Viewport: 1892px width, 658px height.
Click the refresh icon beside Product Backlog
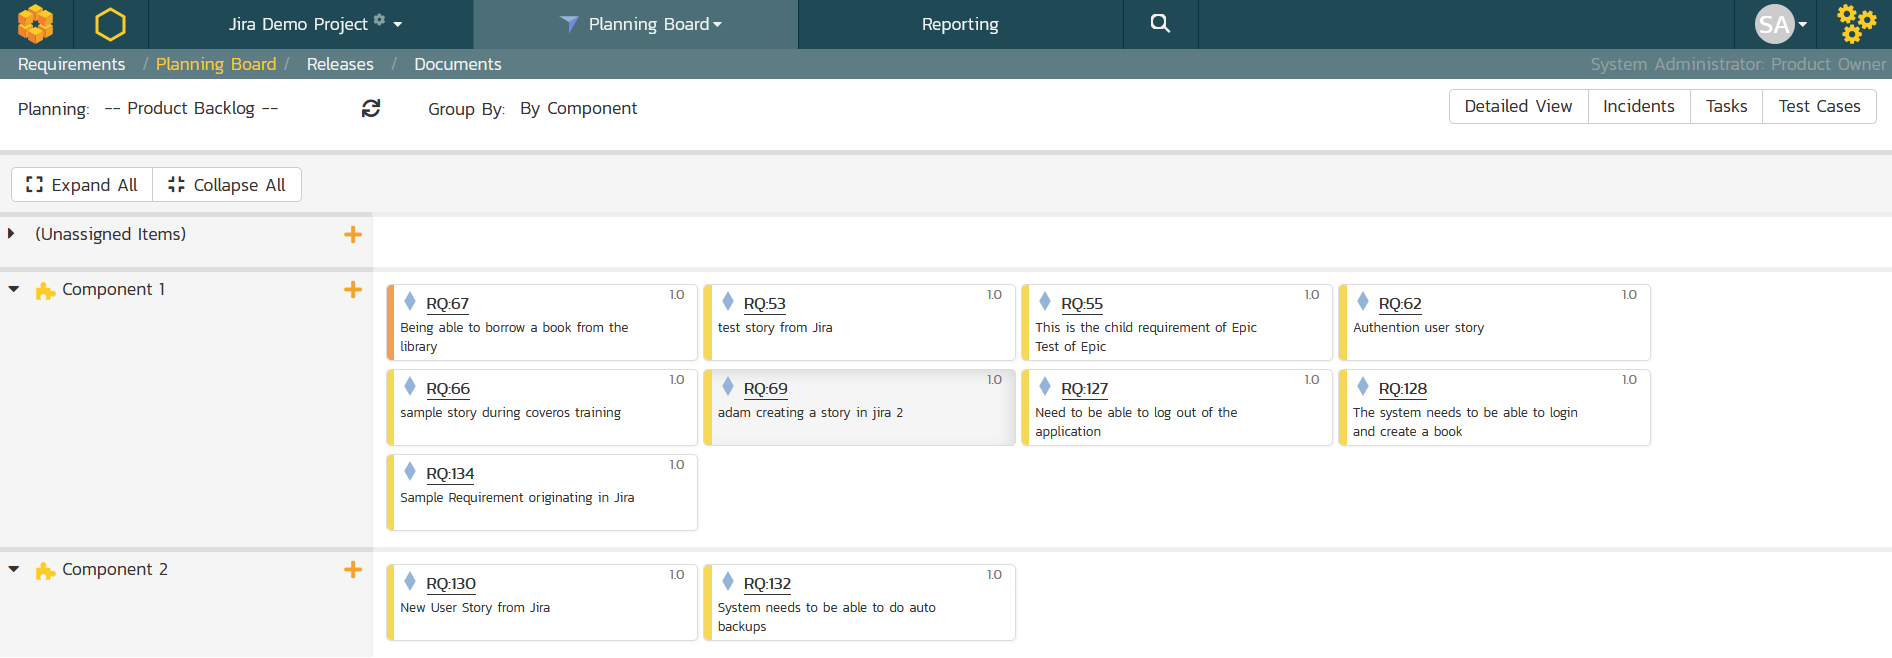[x=371, y=108]
